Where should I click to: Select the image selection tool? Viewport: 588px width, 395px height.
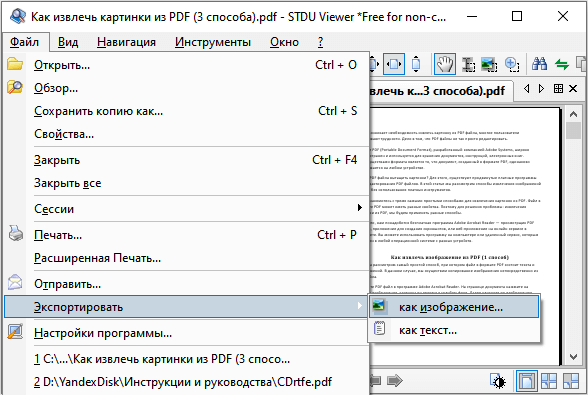(x=489, y=65)
